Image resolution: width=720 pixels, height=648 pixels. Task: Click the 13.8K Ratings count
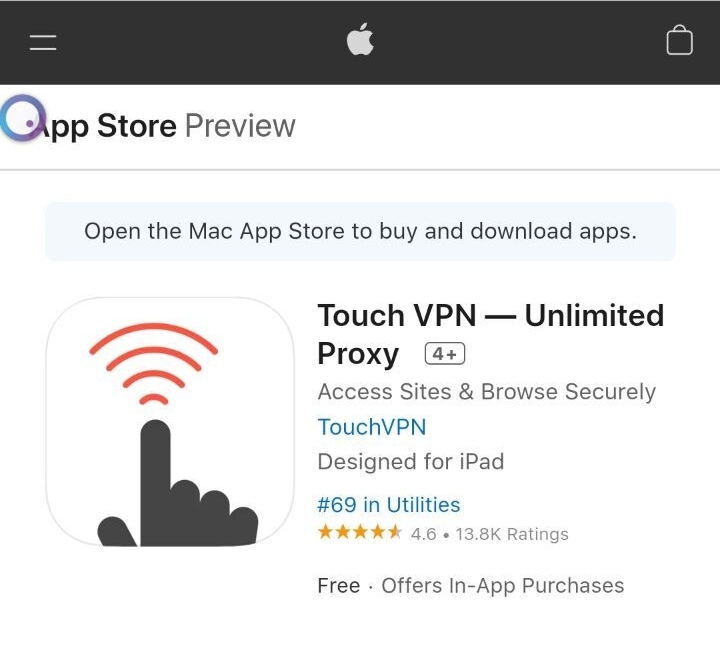point(512,534)
